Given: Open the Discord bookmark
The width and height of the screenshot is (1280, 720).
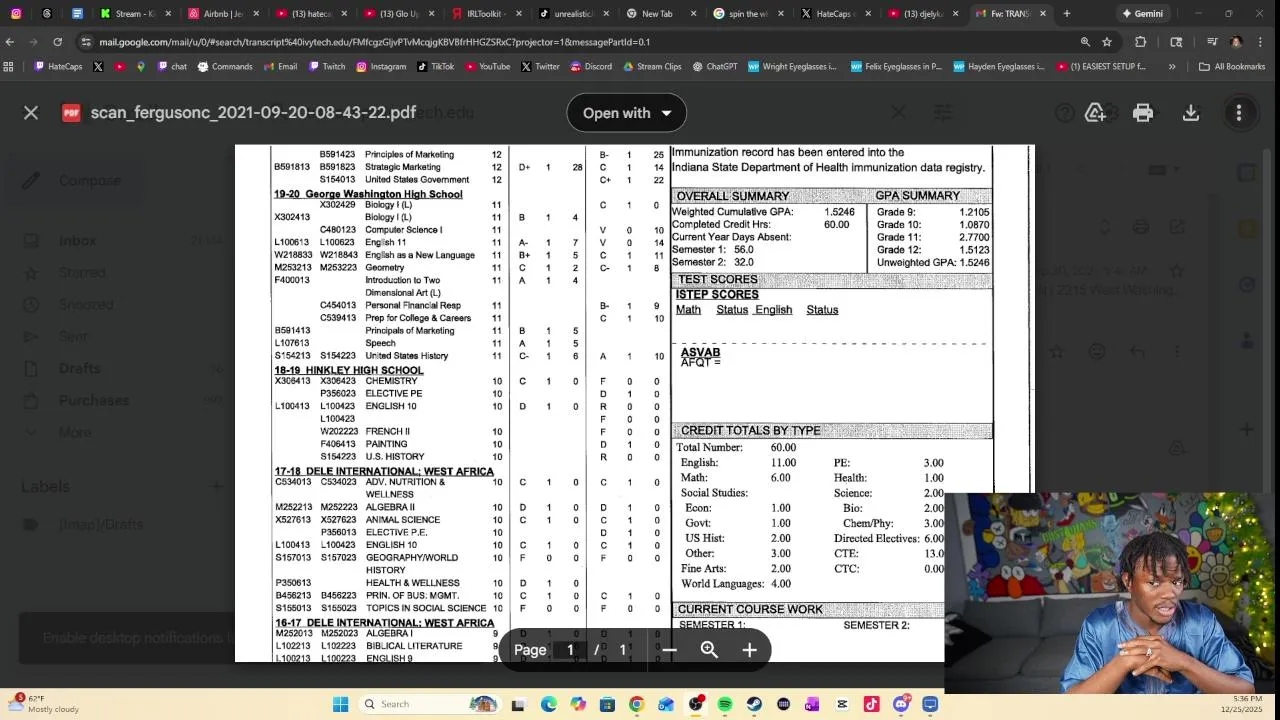Looking at the screenshot, I should point(591,67).
